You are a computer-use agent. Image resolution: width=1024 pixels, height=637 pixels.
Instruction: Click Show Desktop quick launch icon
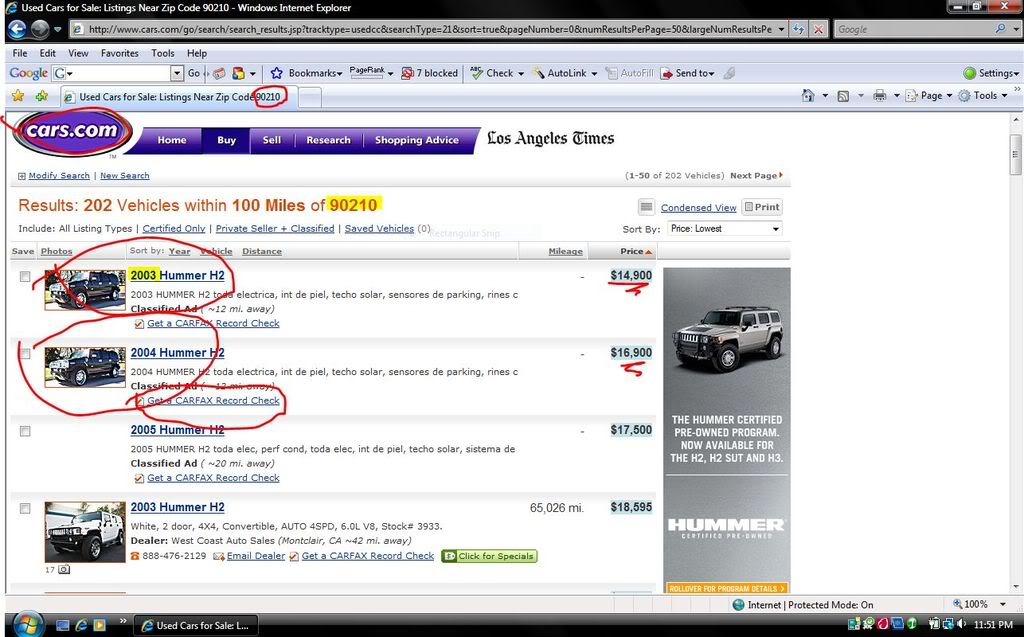pyautogui.click(x=63, y=625)
